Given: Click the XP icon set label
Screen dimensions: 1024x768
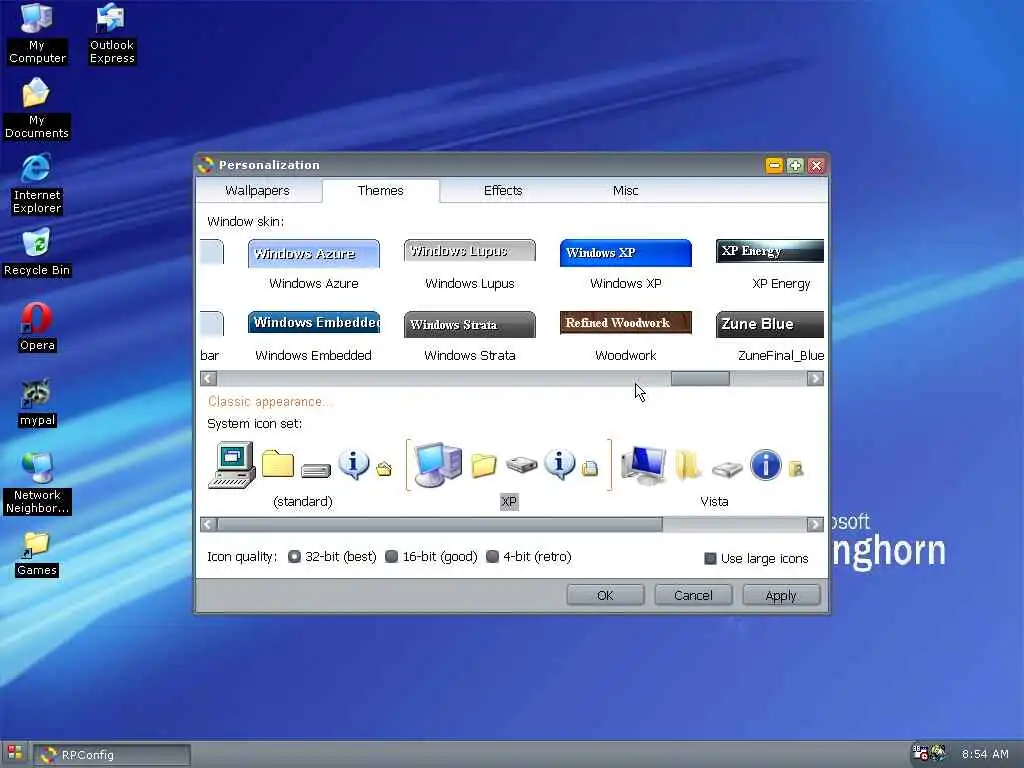Looking at the screenshot, I should (x=509, y=502).
